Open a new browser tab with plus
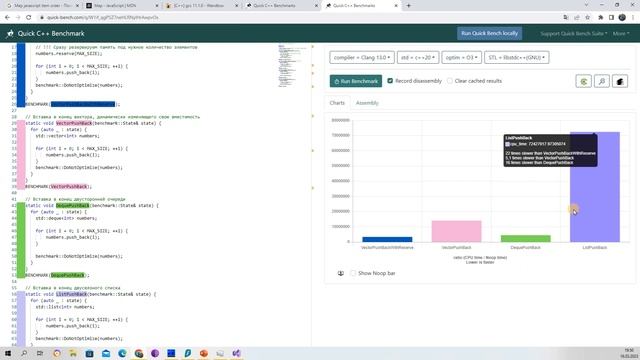640x360 pixels. tap(408, 6)
